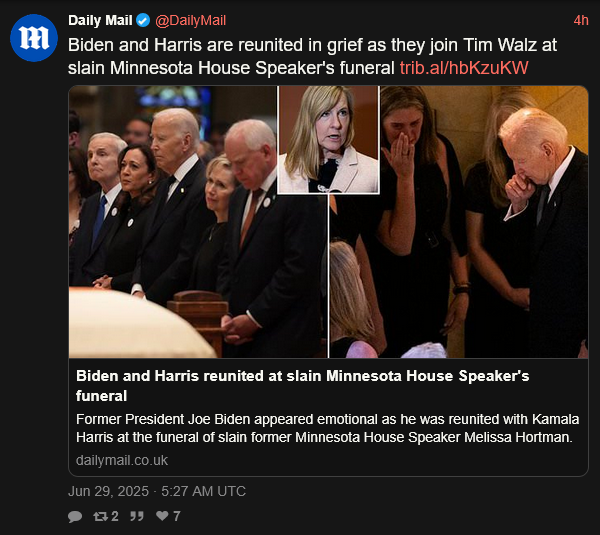Like the post with heart icon
600x535 pixels.
162,516
